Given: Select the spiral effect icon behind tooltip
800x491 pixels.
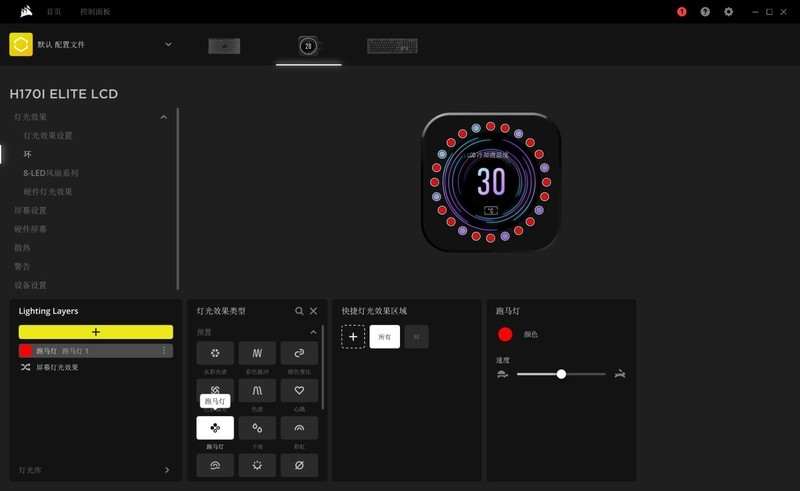Looking at the screenshot, I should pos(215,388).
